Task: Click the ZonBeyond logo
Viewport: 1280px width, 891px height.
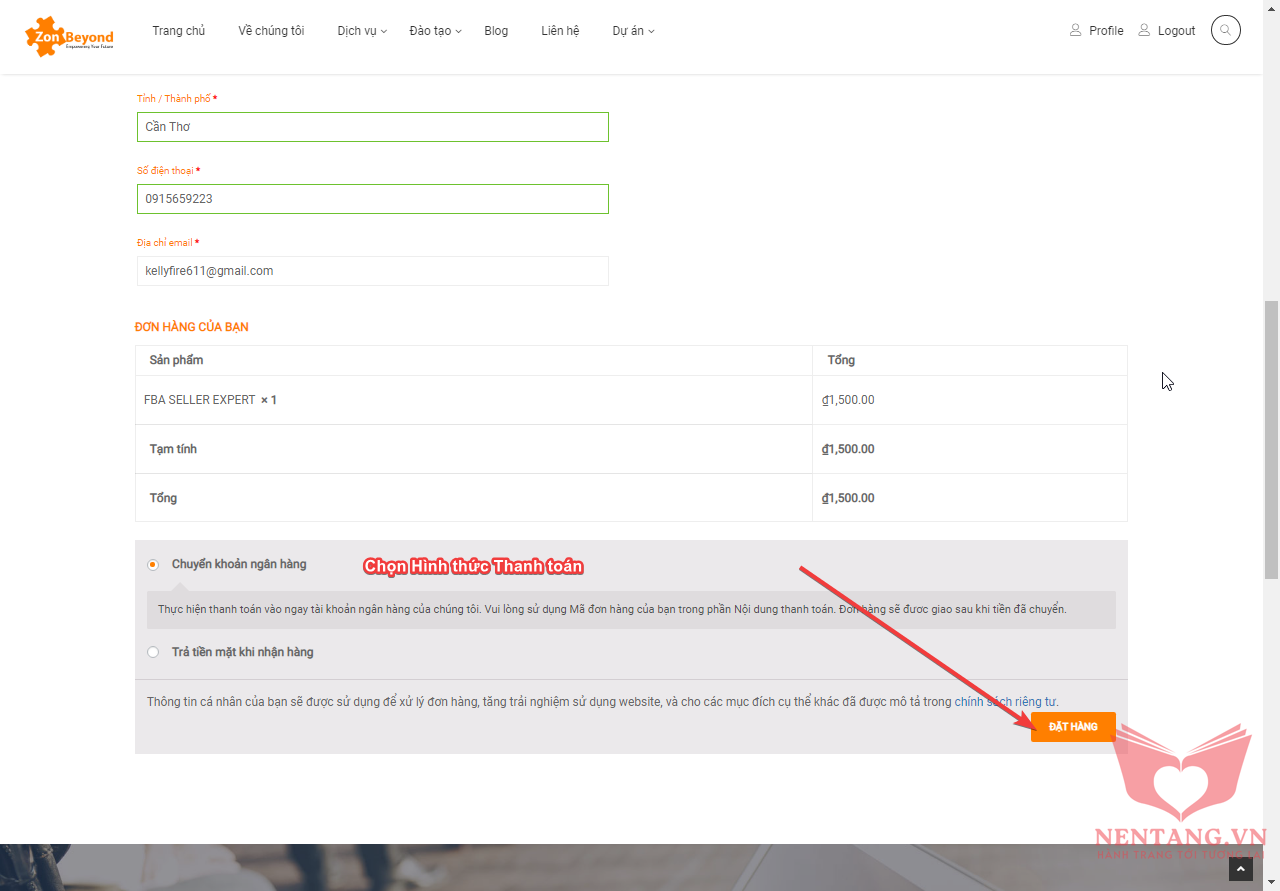Action: pos(69,36)
